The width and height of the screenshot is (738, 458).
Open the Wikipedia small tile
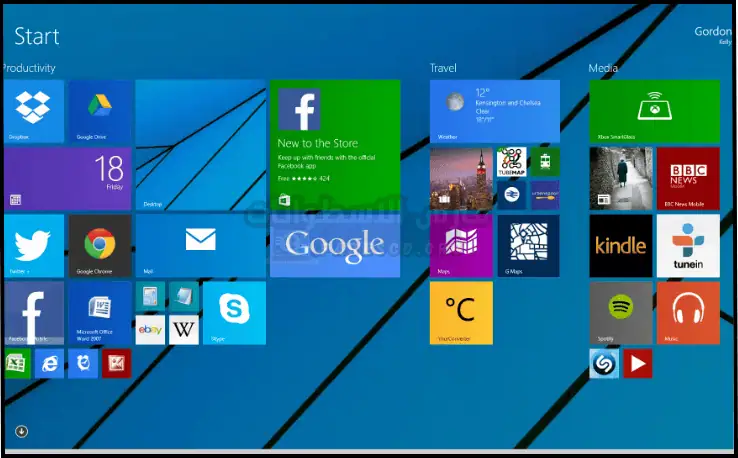click(x=183, y=329)
